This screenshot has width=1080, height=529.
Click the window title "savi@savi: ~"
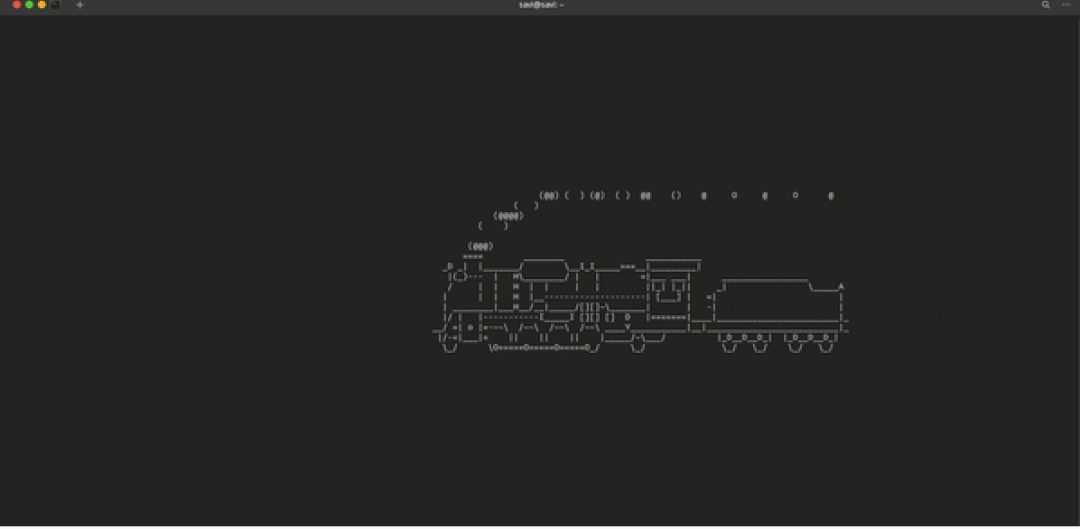click(541, 5)
